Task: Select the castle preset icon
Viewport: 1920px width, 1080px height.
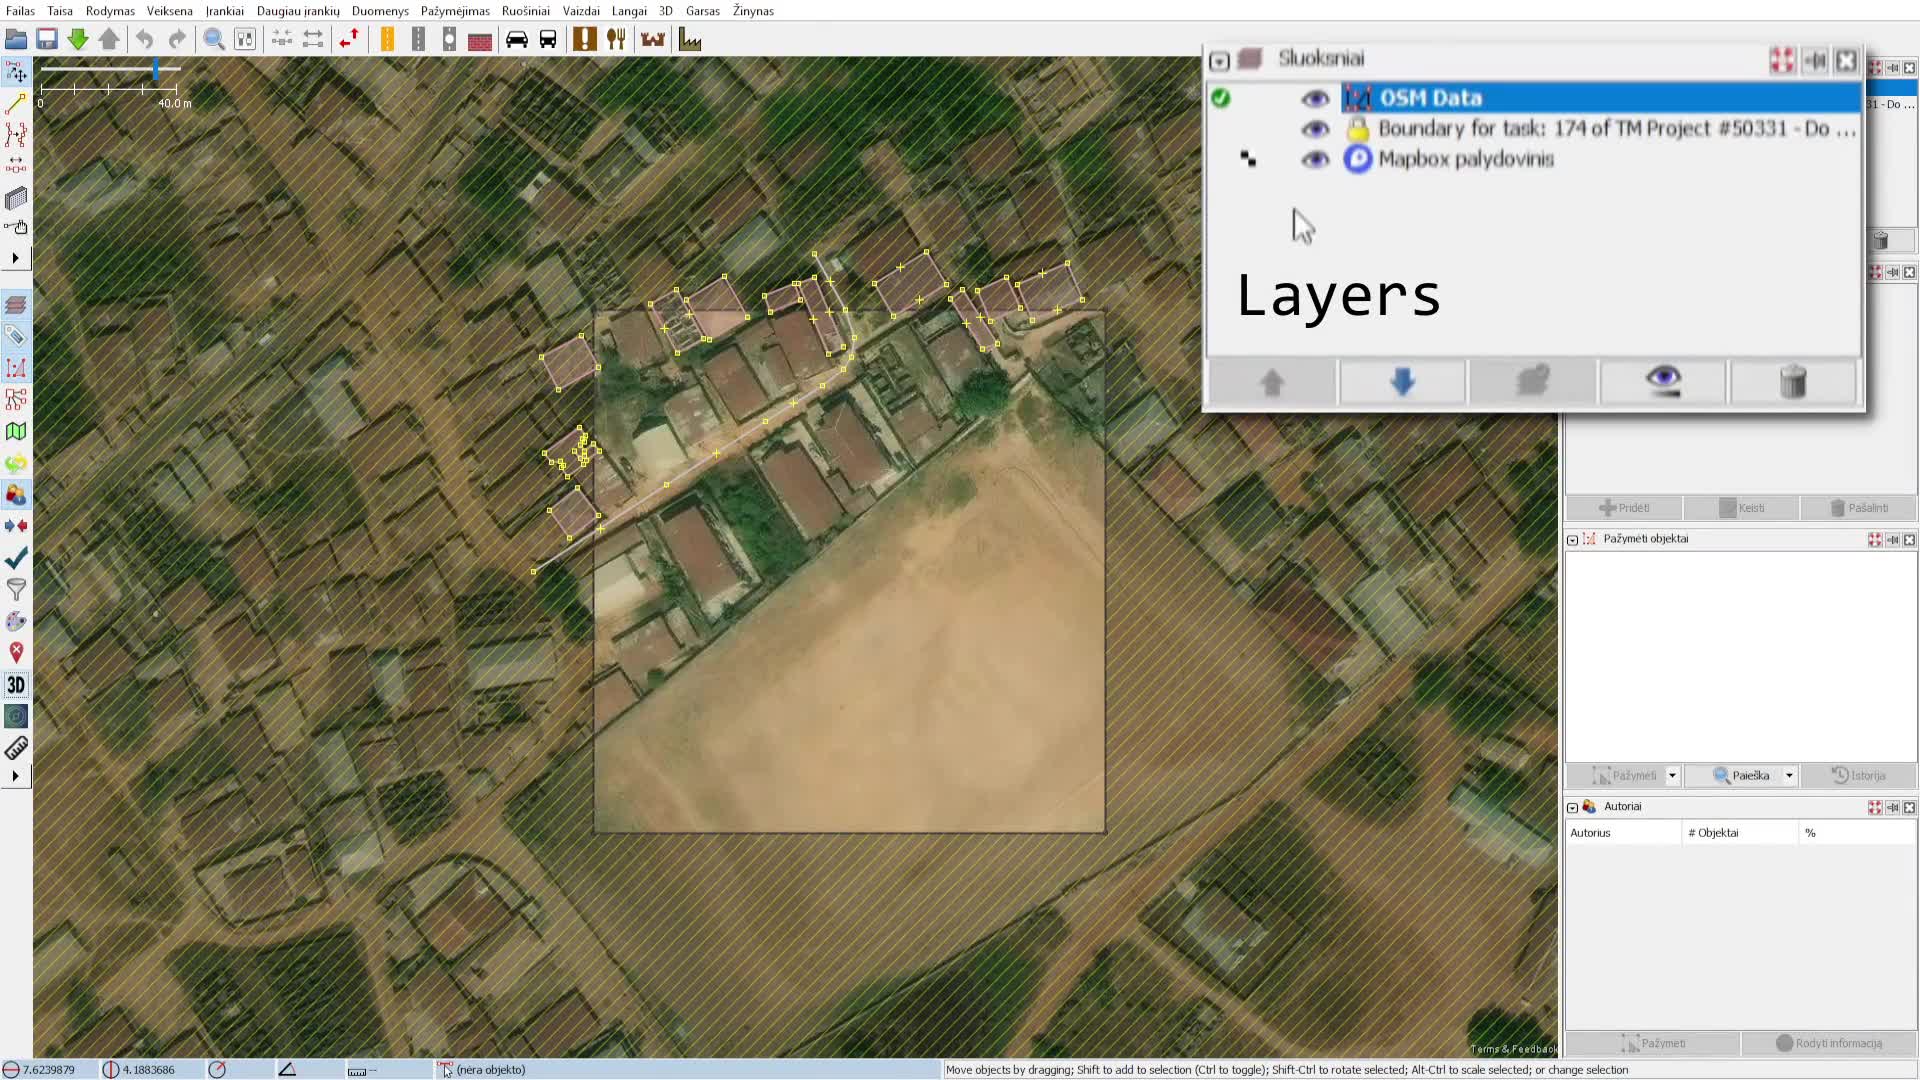Action: tap(653, 39)
